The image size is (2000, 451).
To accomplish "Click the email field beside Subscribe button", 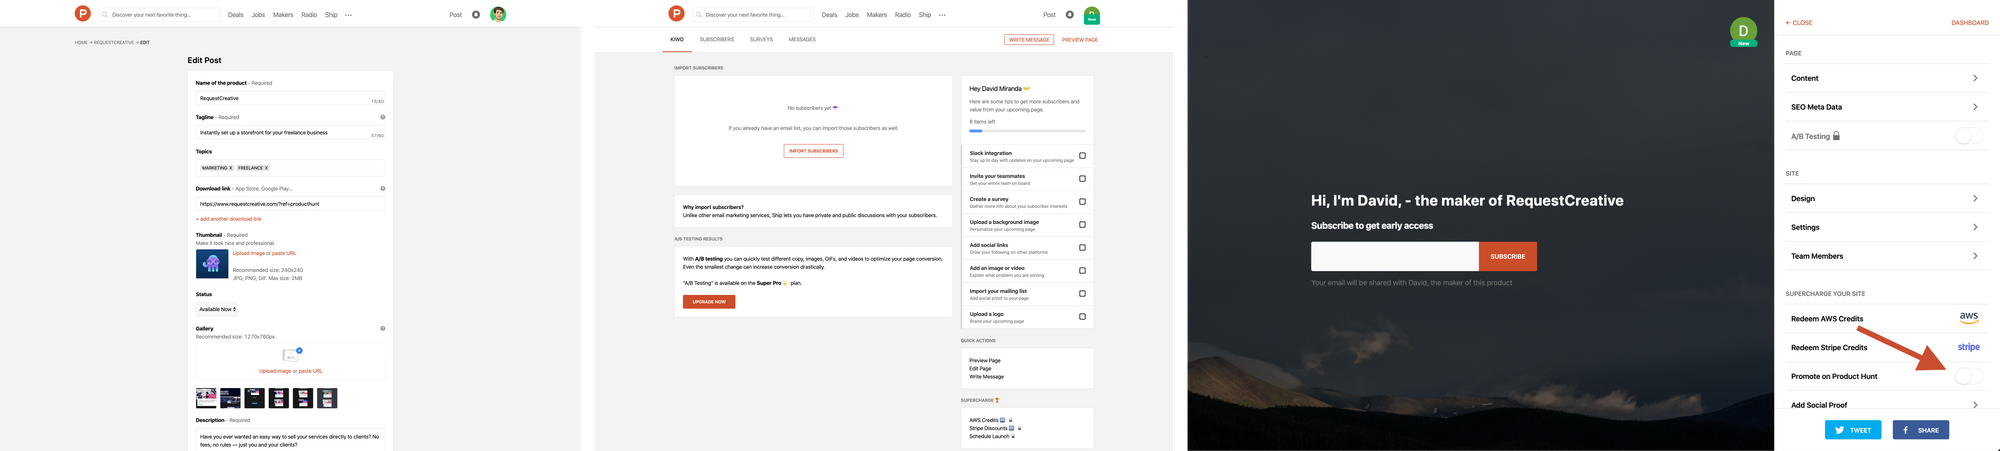I will 1394,256.
